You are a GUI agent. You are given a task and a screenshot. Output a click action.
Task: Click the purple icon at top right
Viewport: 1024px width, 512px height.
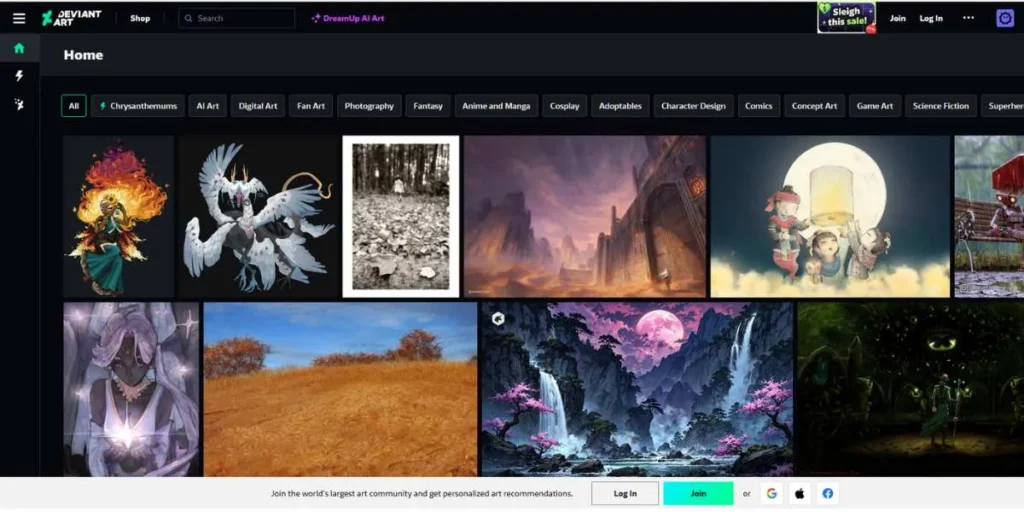coord(1005,18)
